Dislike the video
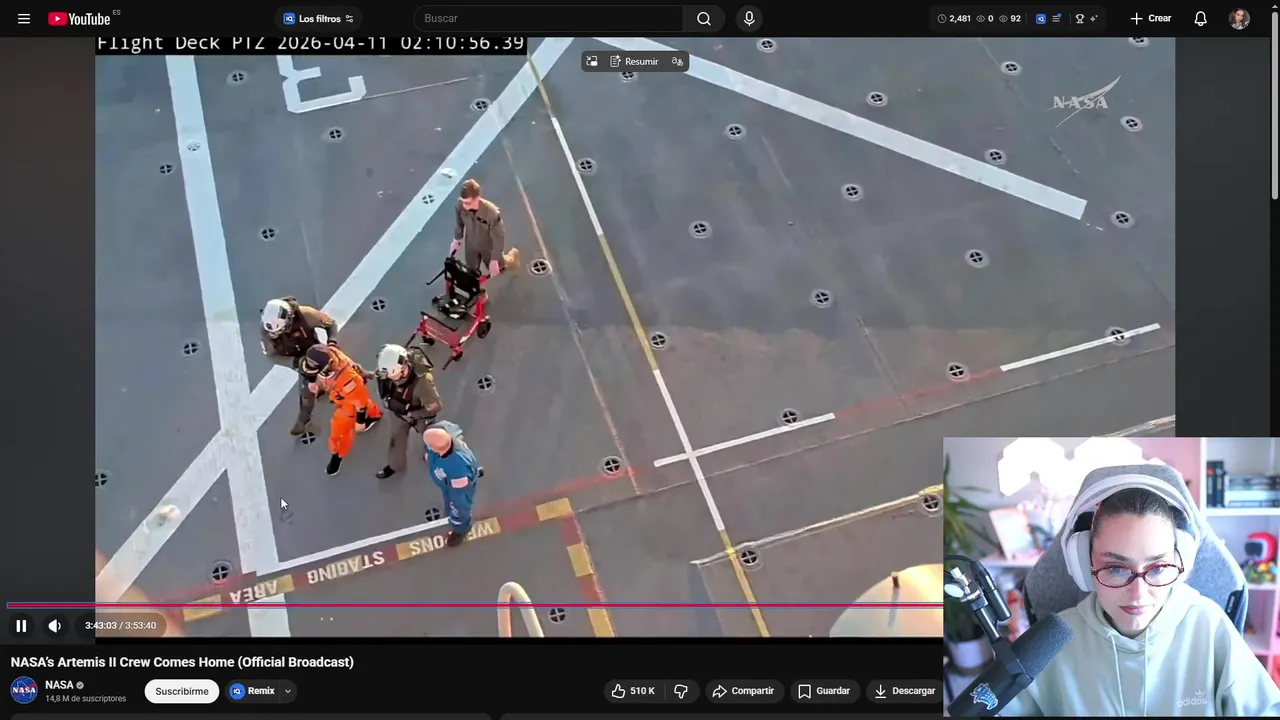 click(681, 691)
